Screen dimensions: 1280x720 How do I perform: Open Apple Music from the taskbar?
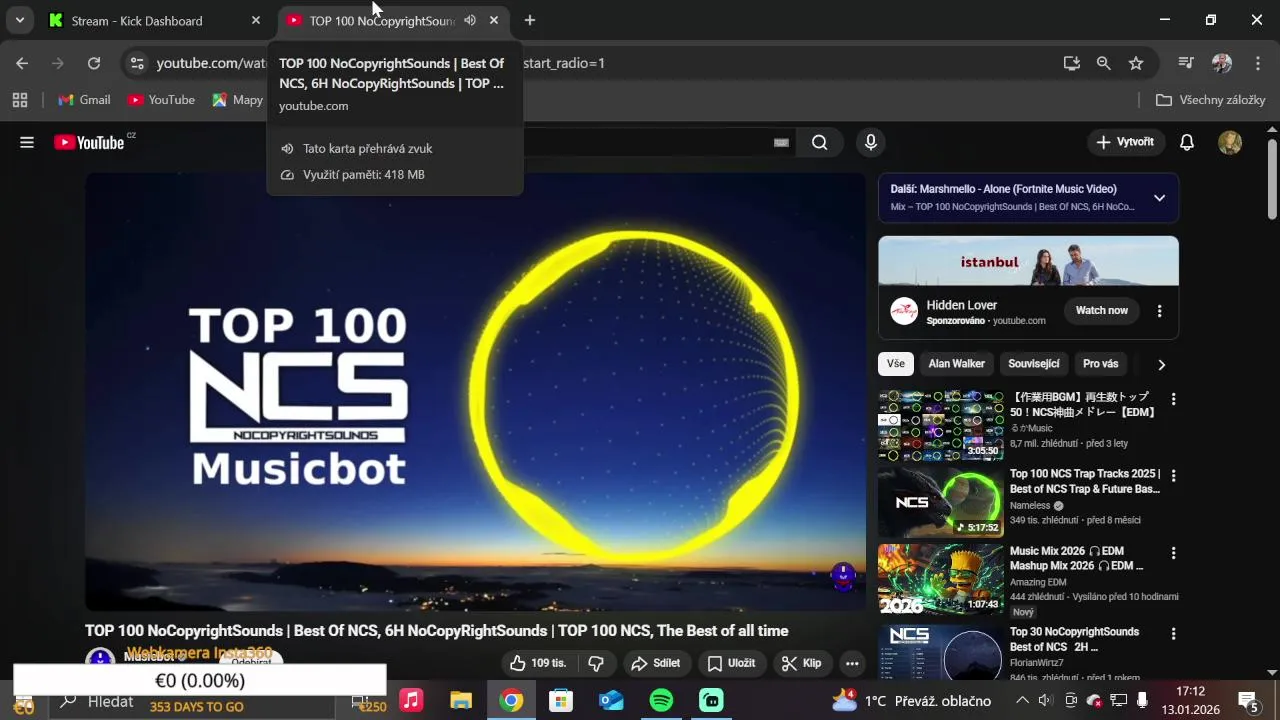411,700
